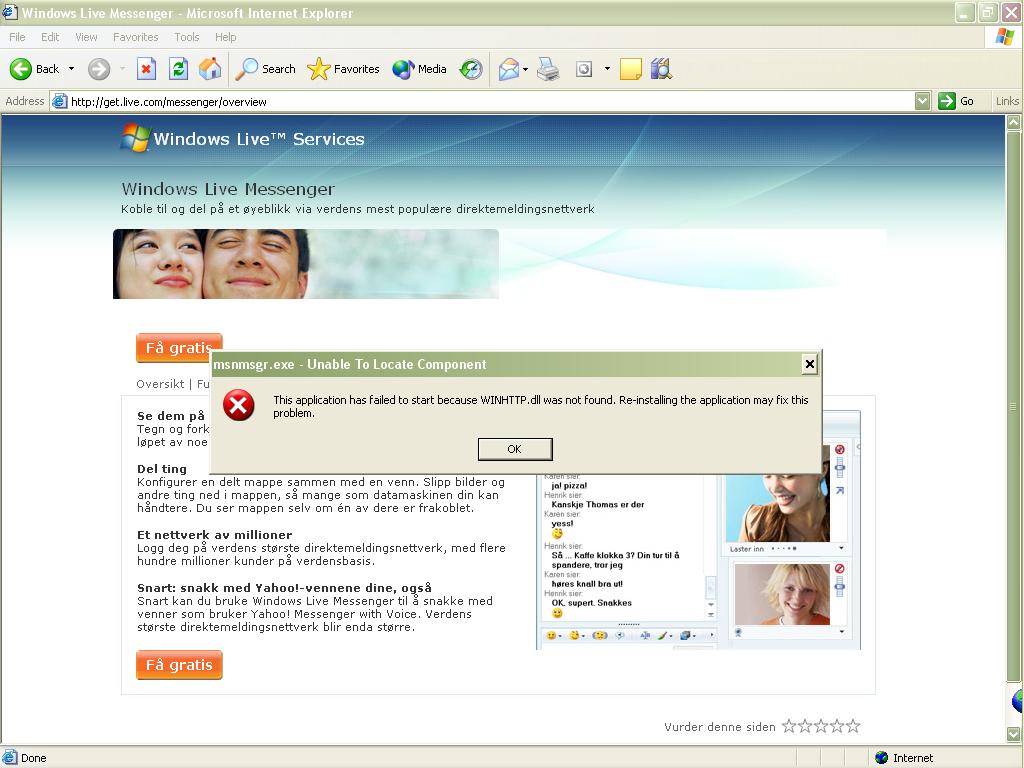Click the blonde woman webcam thumbnail
Viewport: 1024px width, 768px height.
[x=782, y=595]
